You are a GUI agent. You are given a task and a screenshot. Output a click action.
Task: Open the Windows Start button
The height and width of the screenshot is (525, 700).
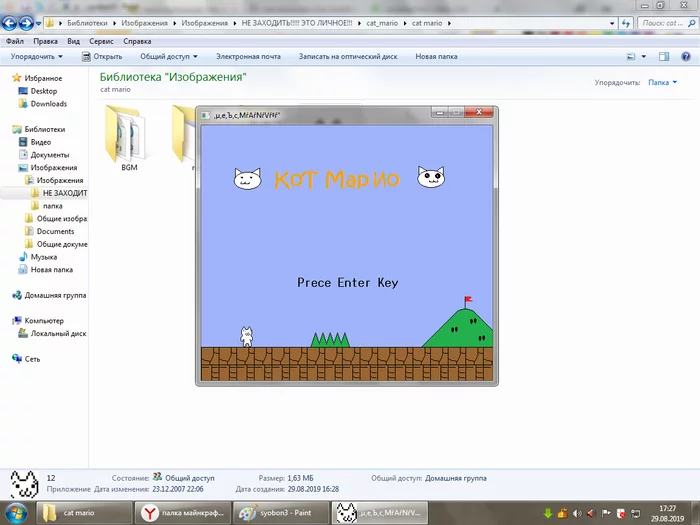[16, 513]
